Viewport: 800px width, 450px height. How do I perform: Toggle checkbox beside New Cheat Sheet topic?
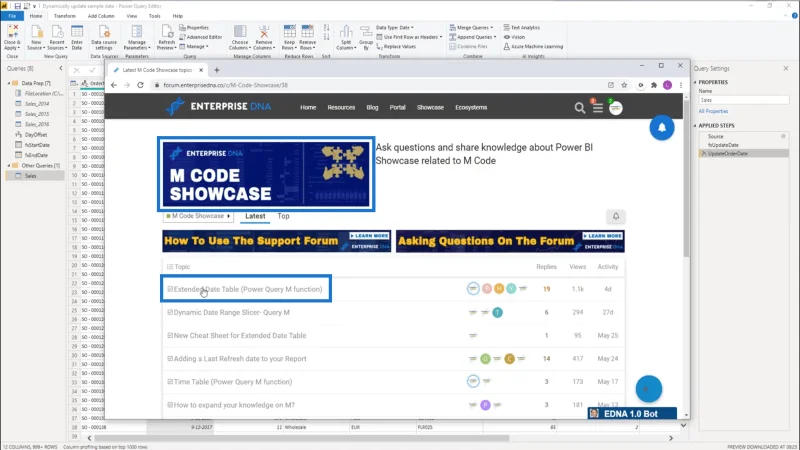(x=170, y=336)
